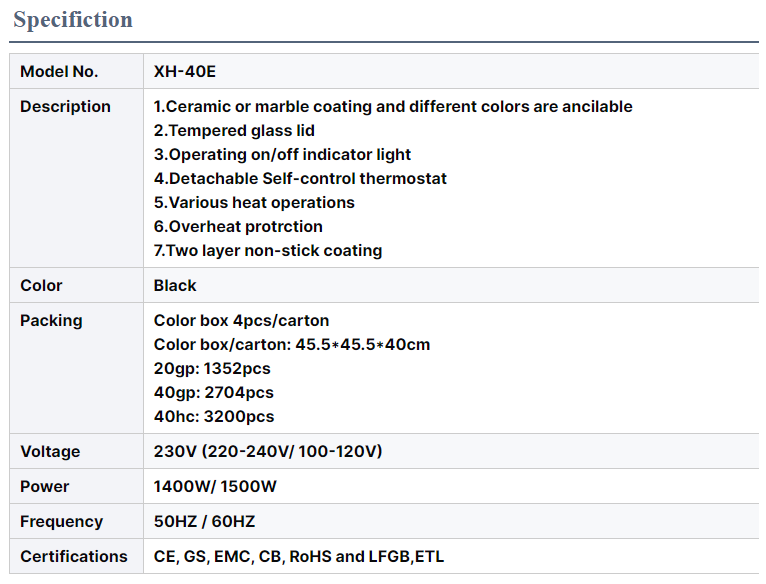Click the Specifiction heading

click(73, 20)
